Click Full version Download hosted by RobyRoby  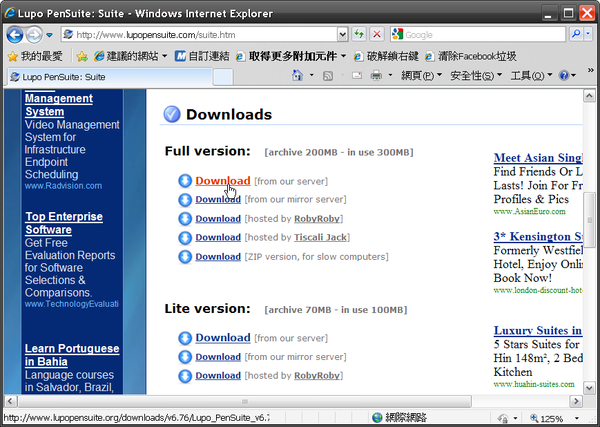tap(218, 218)
